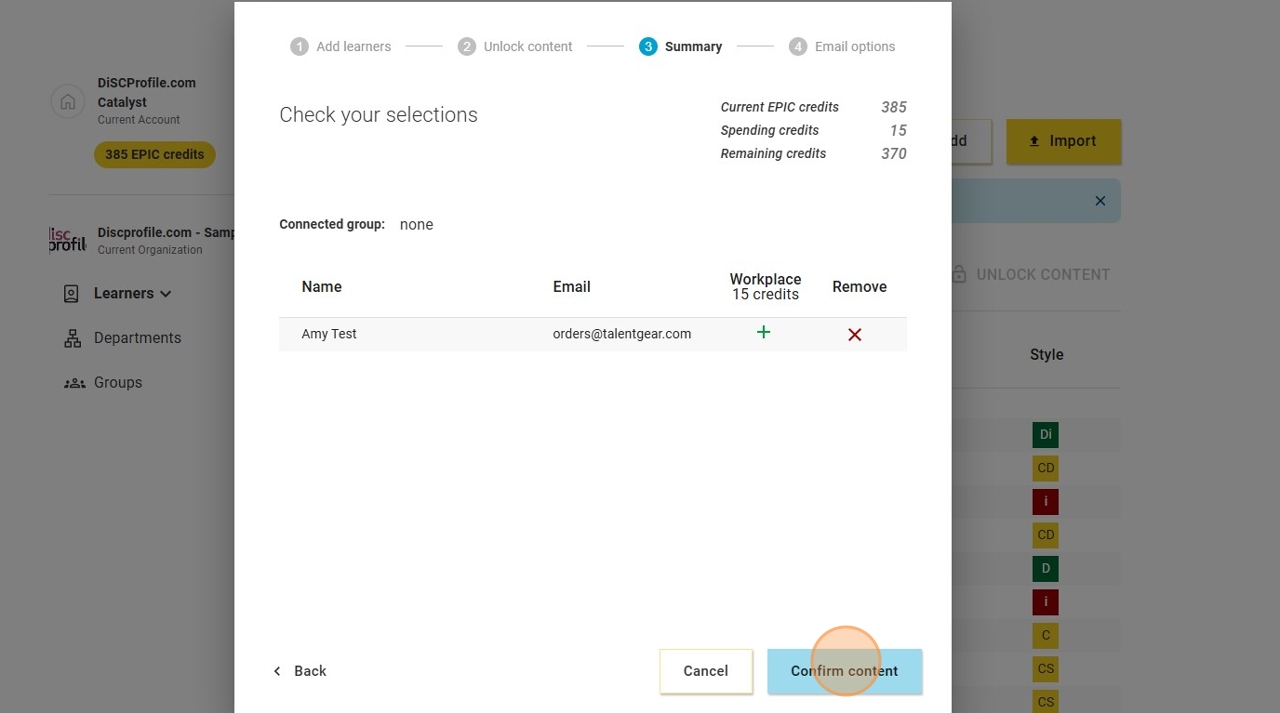Click the green D style badge

[1045, 569]
